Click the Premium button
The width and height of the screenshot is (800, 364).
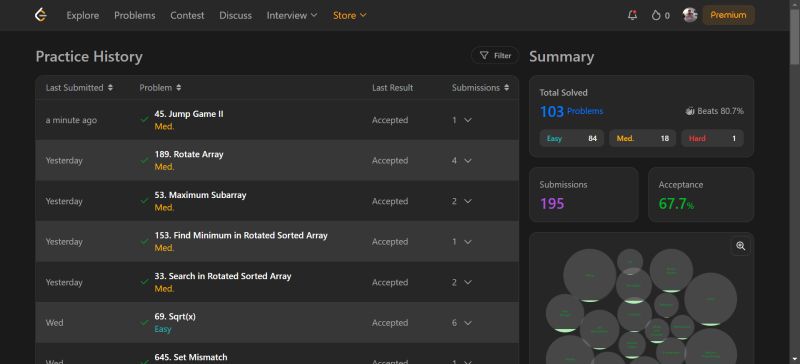click(728, 15)
